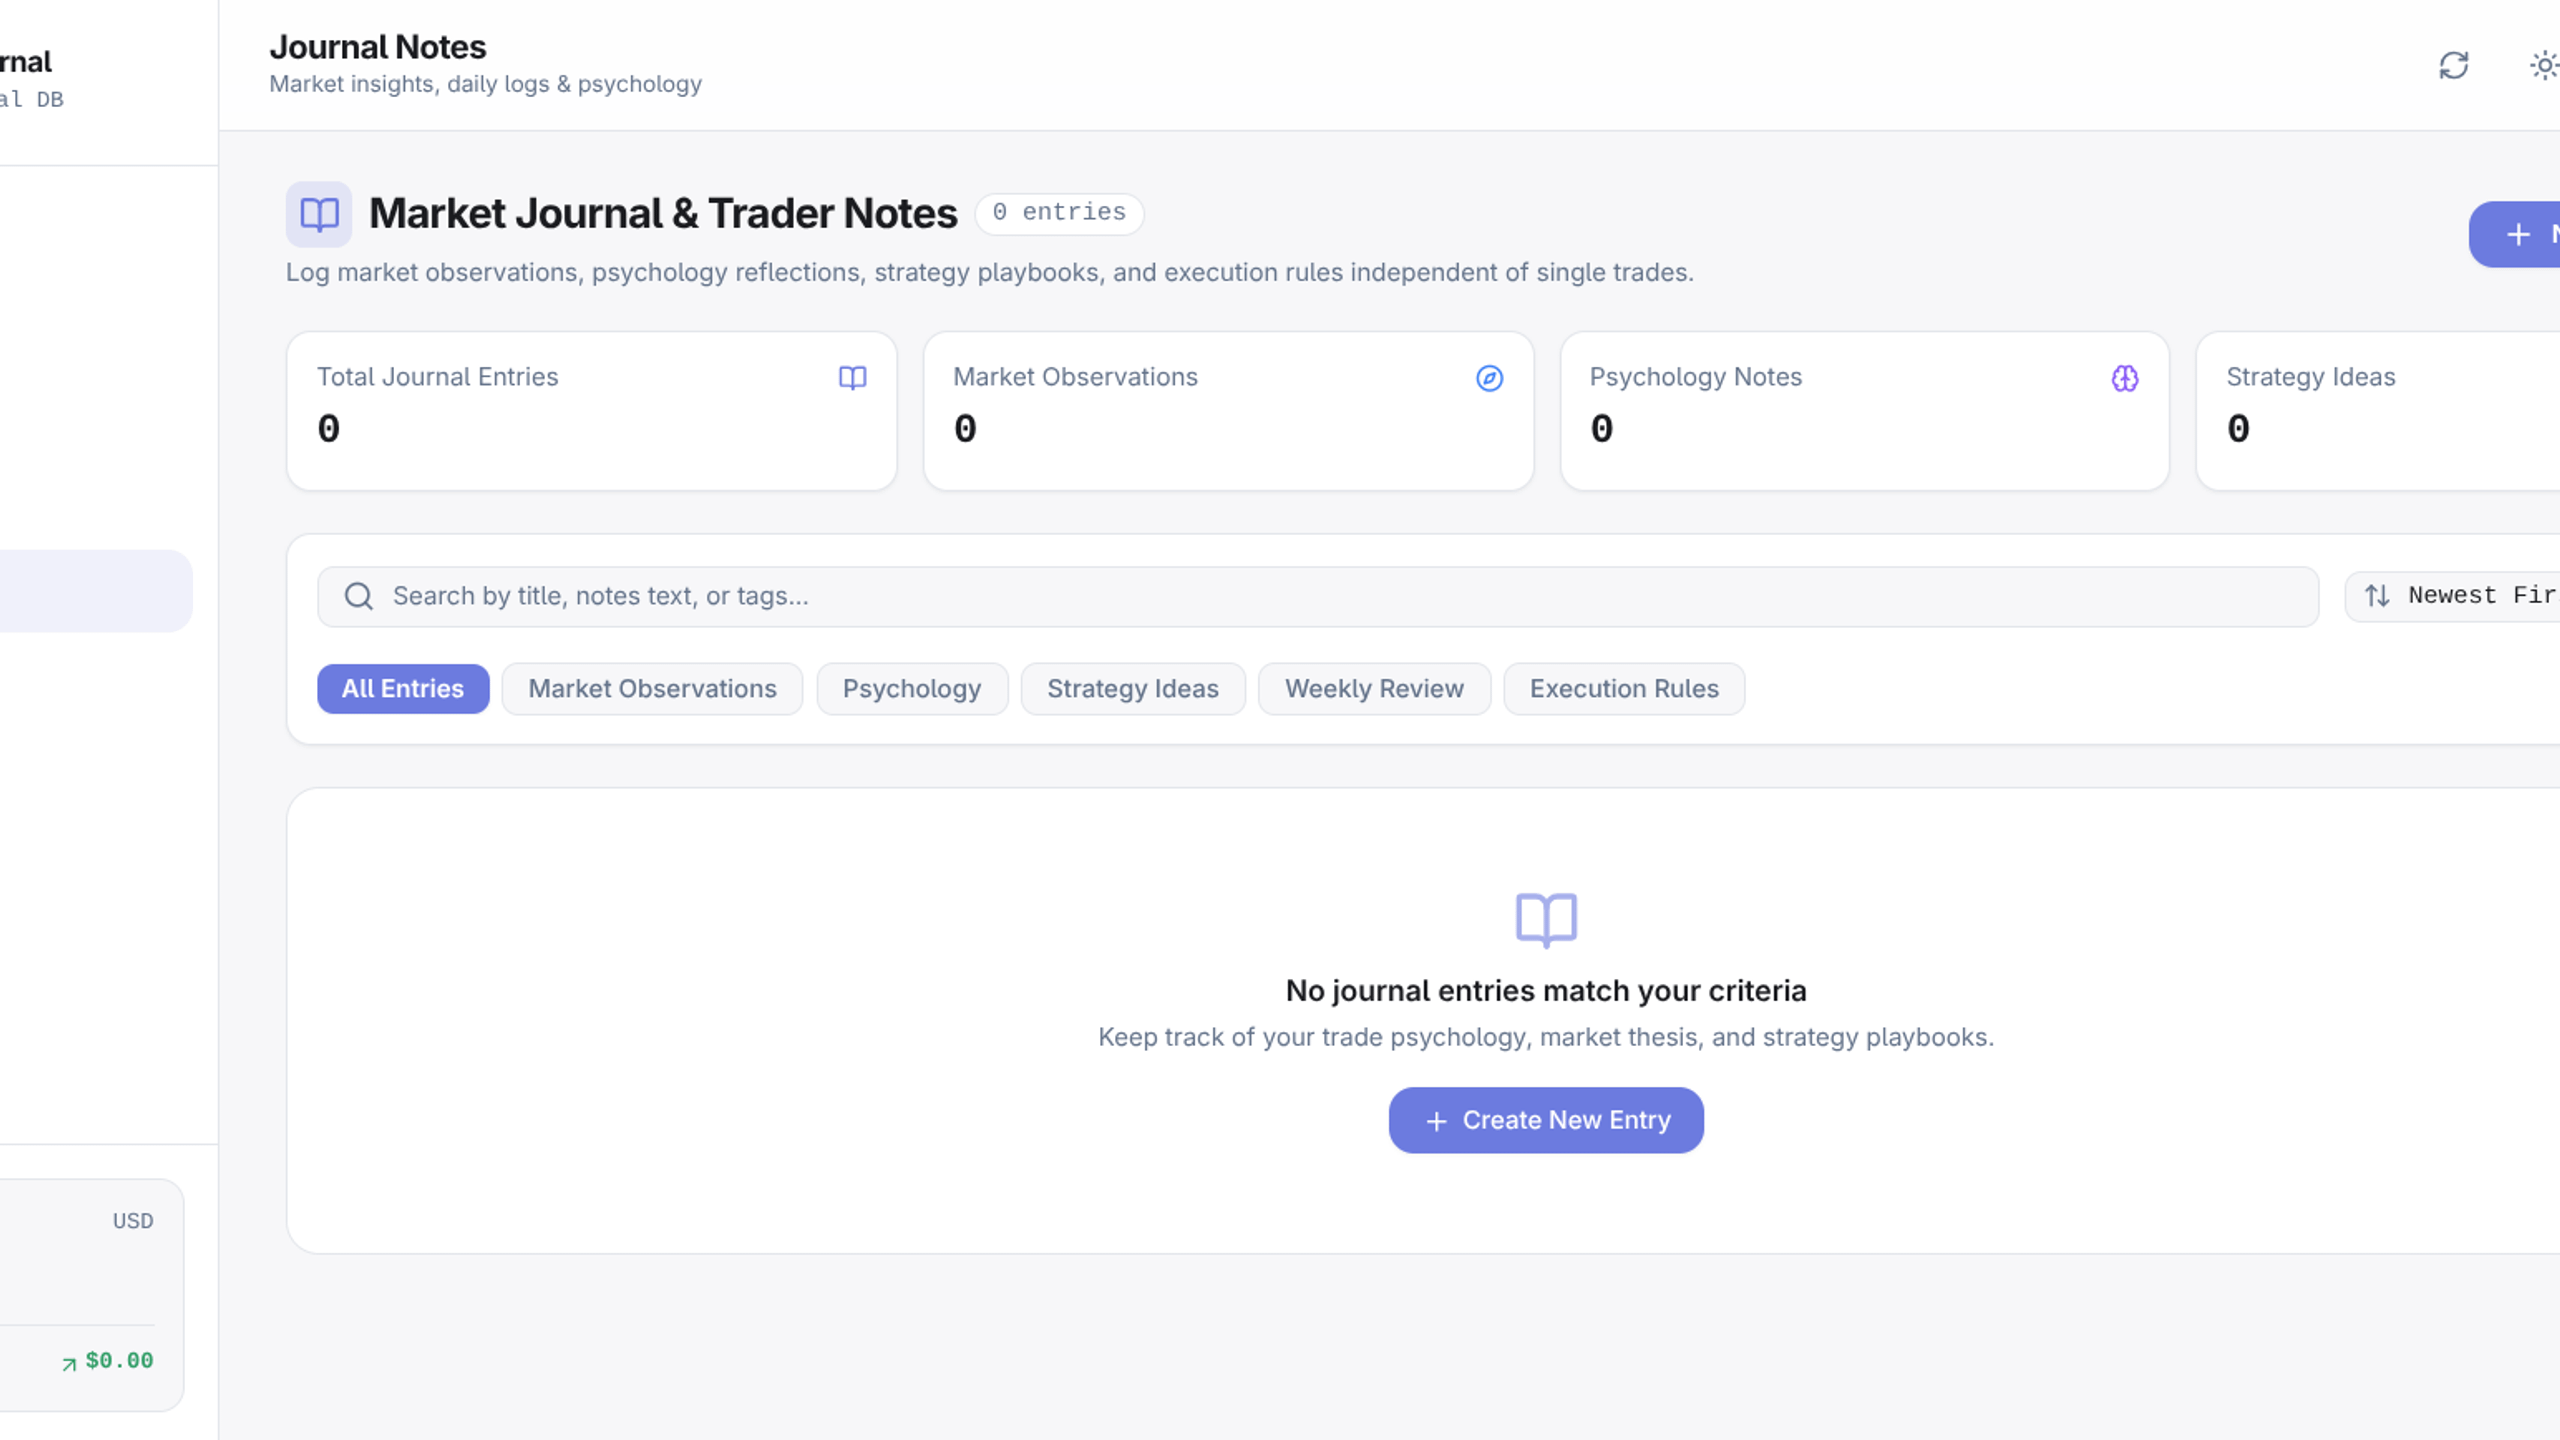Open the Newest First sort dropdown
This screenshot has width=2560, height=1440.
click(x=2453, y=596)
